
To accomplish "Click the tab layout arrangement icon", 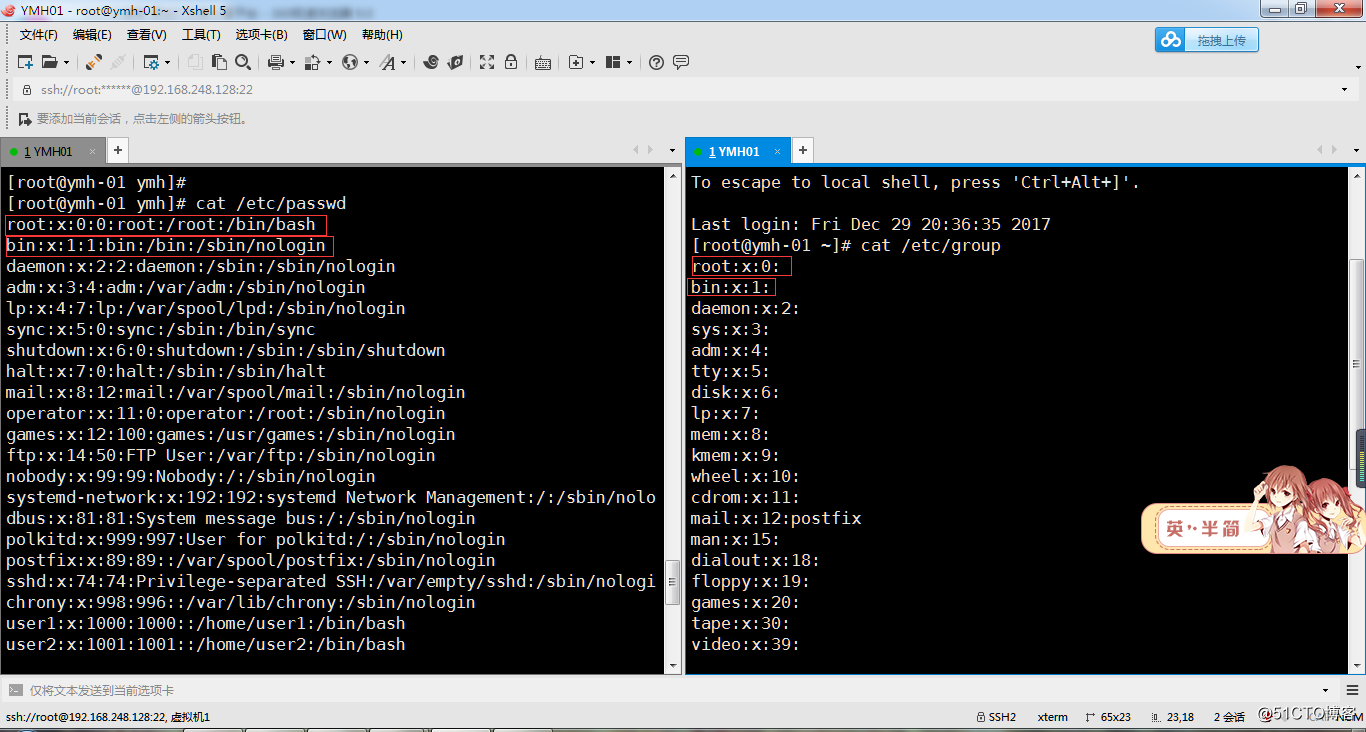I will pyautogui.click(x=613, y=62).
